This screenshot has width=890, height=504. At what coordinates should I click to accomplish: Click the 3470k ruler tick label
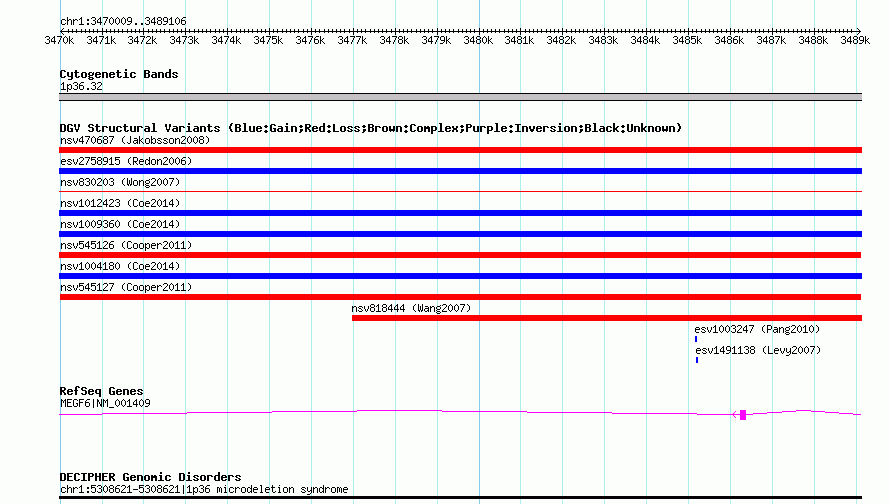coord(59,40)
